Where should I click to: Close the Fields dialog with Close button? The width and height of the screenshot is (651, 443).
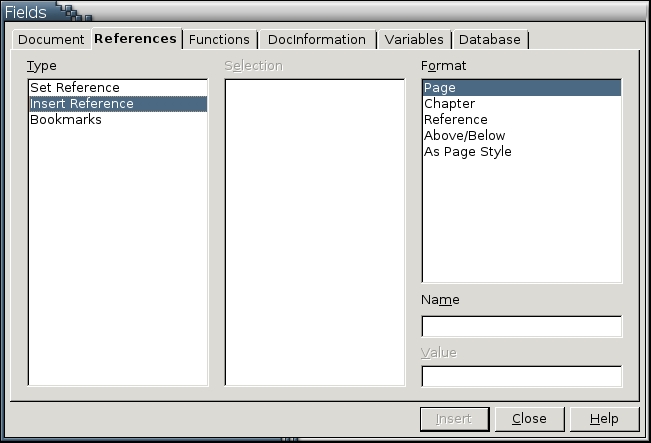tap(530, 419)
